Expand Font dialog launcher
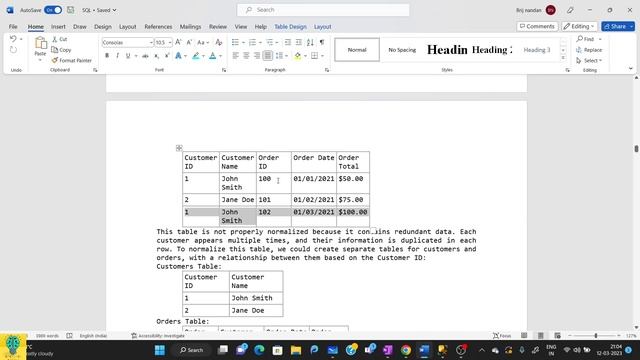 click(x=224, y=70)
